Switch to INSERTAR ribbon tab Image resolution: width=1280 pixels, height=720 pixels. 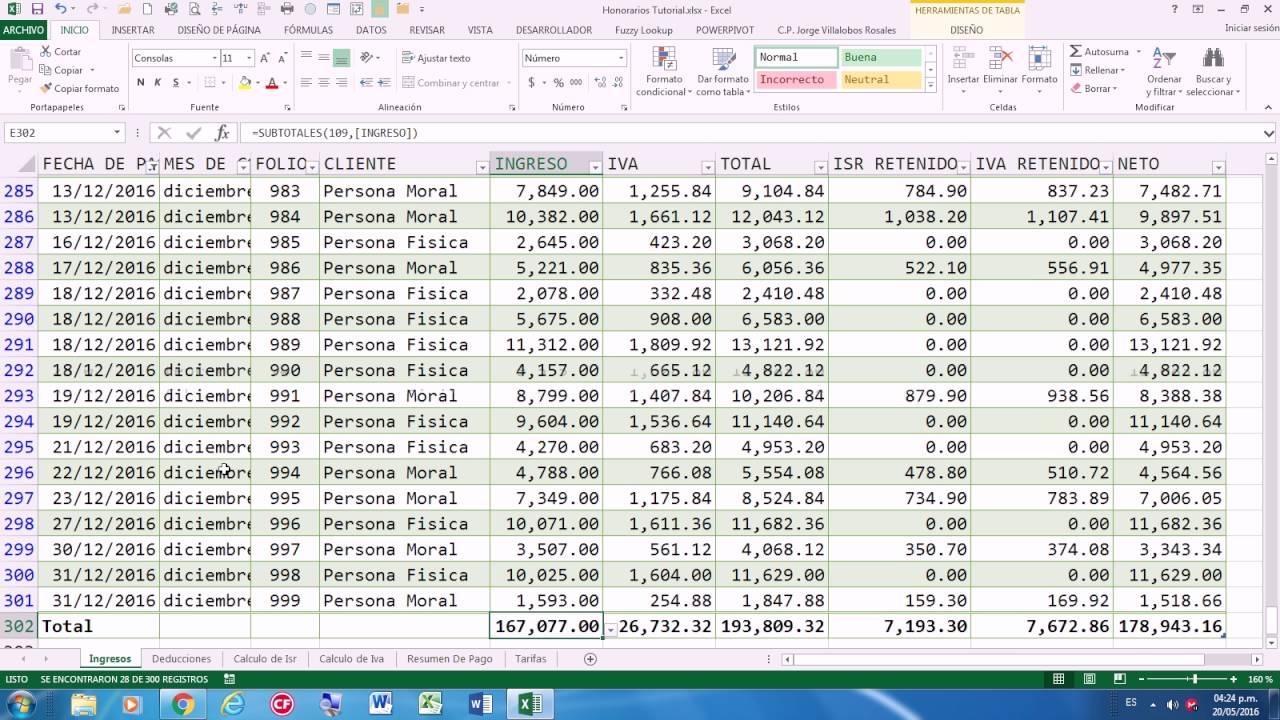(133, 30)
